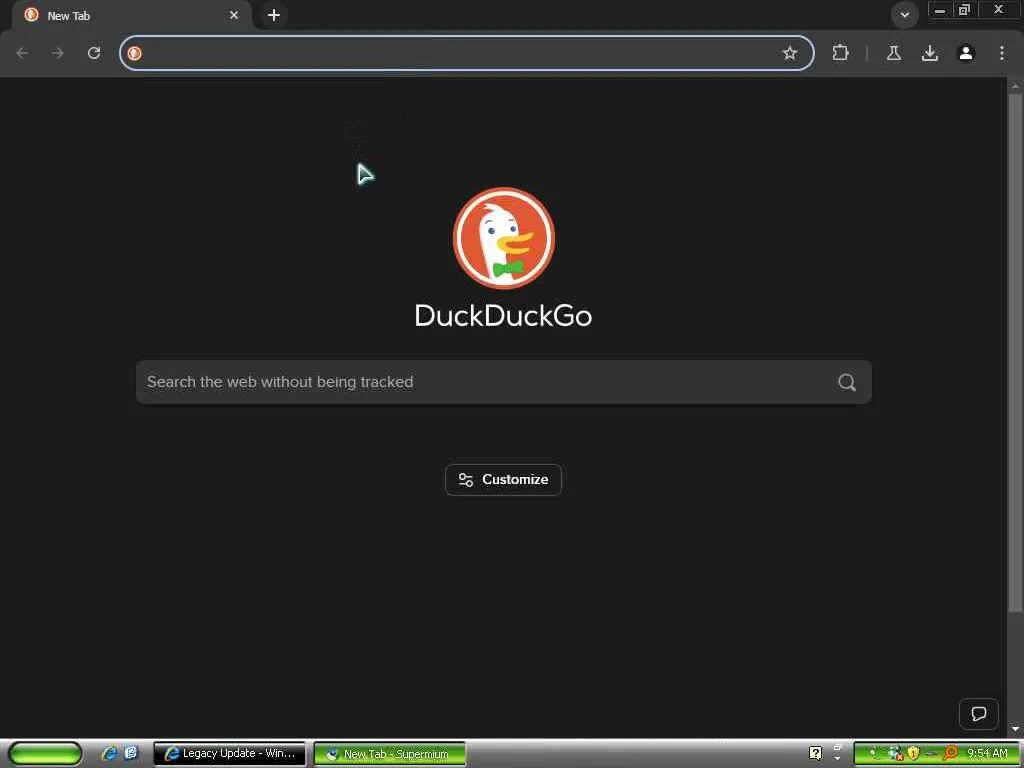Go back to the previous page
Viewport: 1024px width, 768px height.
tap(22, 54)
